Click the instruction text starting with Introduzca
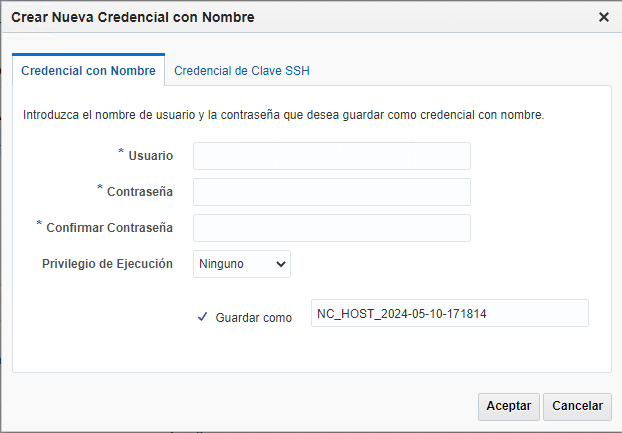This screenshot has width=622, height=433. (x=283, y=115)
